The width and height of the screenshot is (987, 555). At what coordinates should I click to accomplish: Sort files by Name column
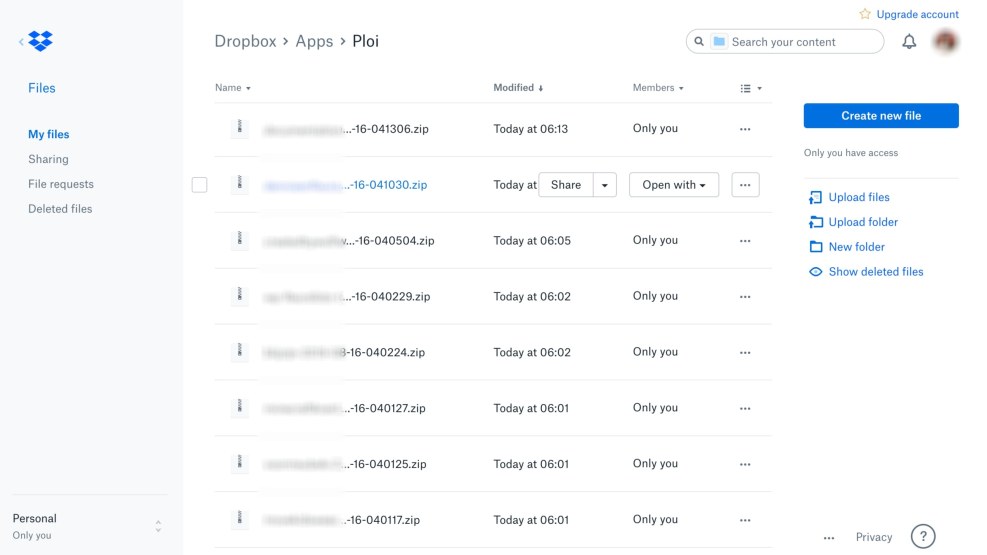point(232,87)
